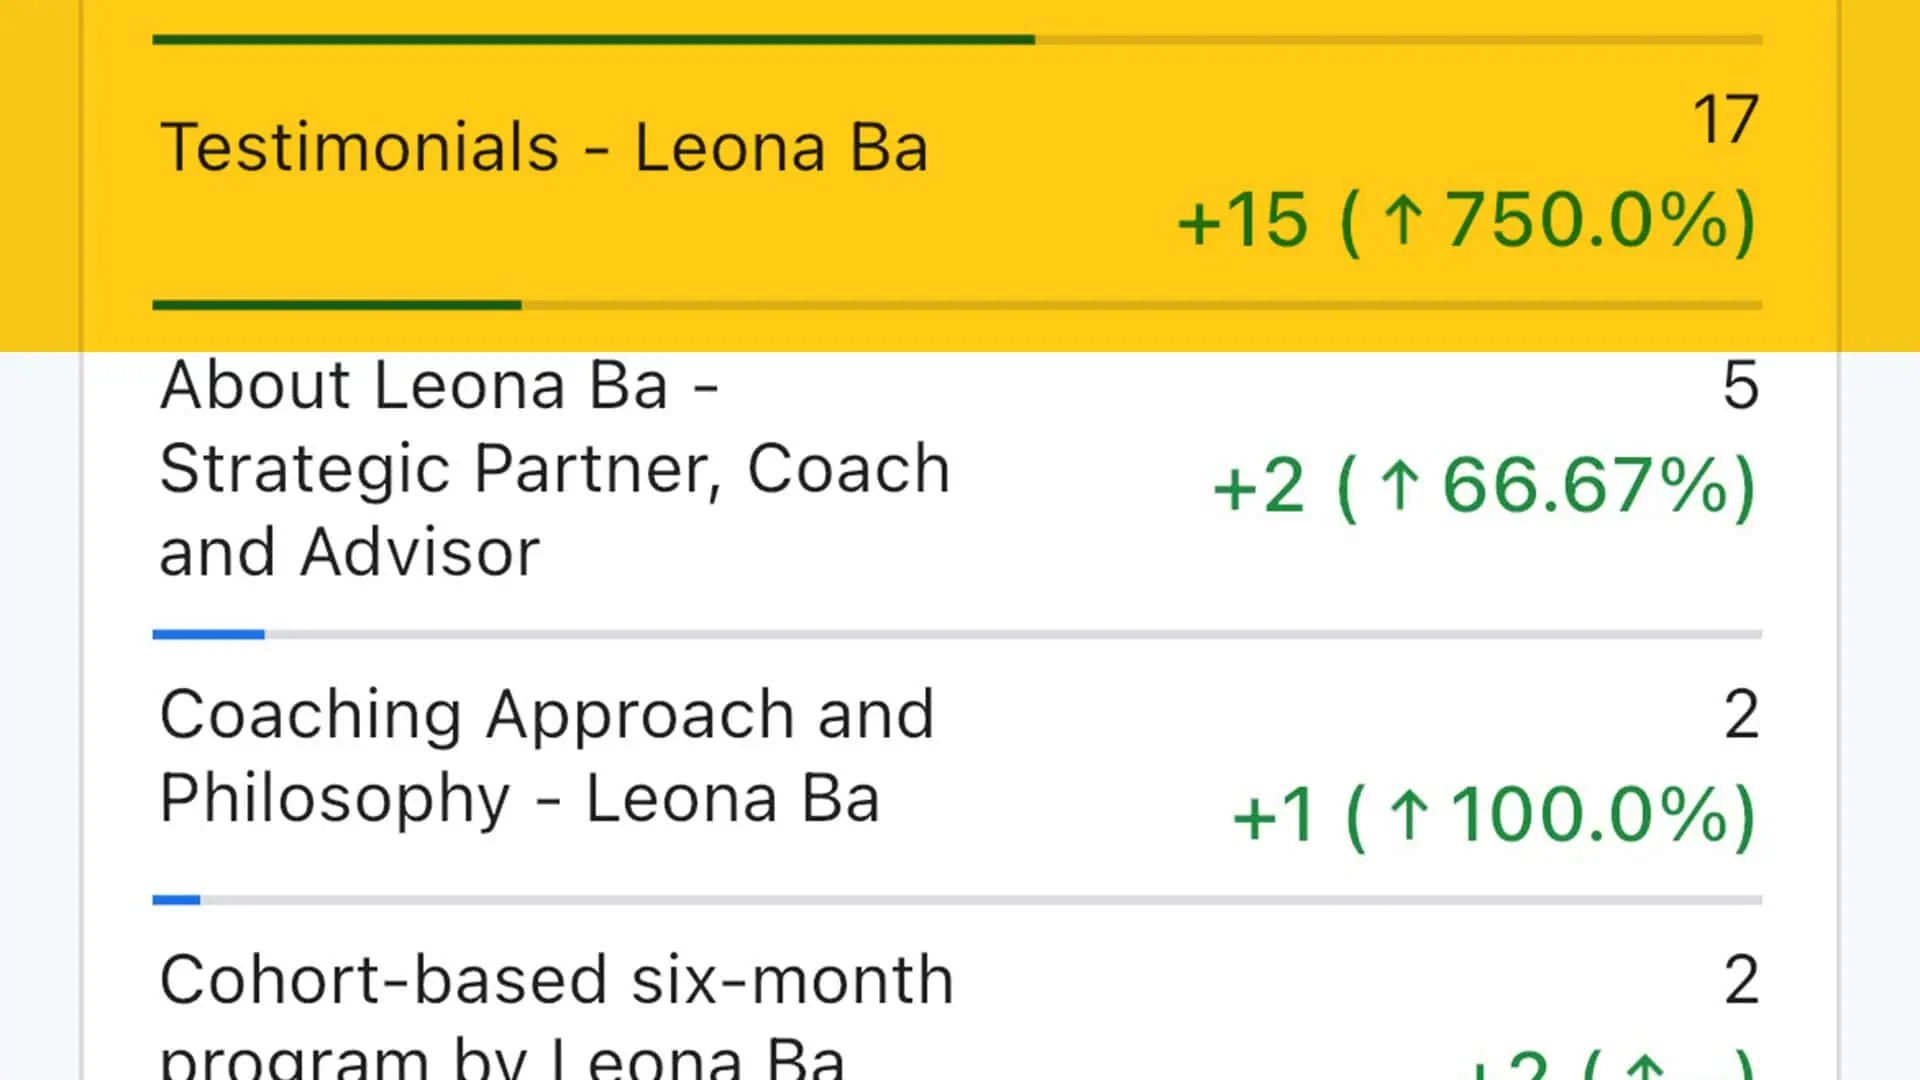Click the Cohort-based program count 2

pos(1741,979)
